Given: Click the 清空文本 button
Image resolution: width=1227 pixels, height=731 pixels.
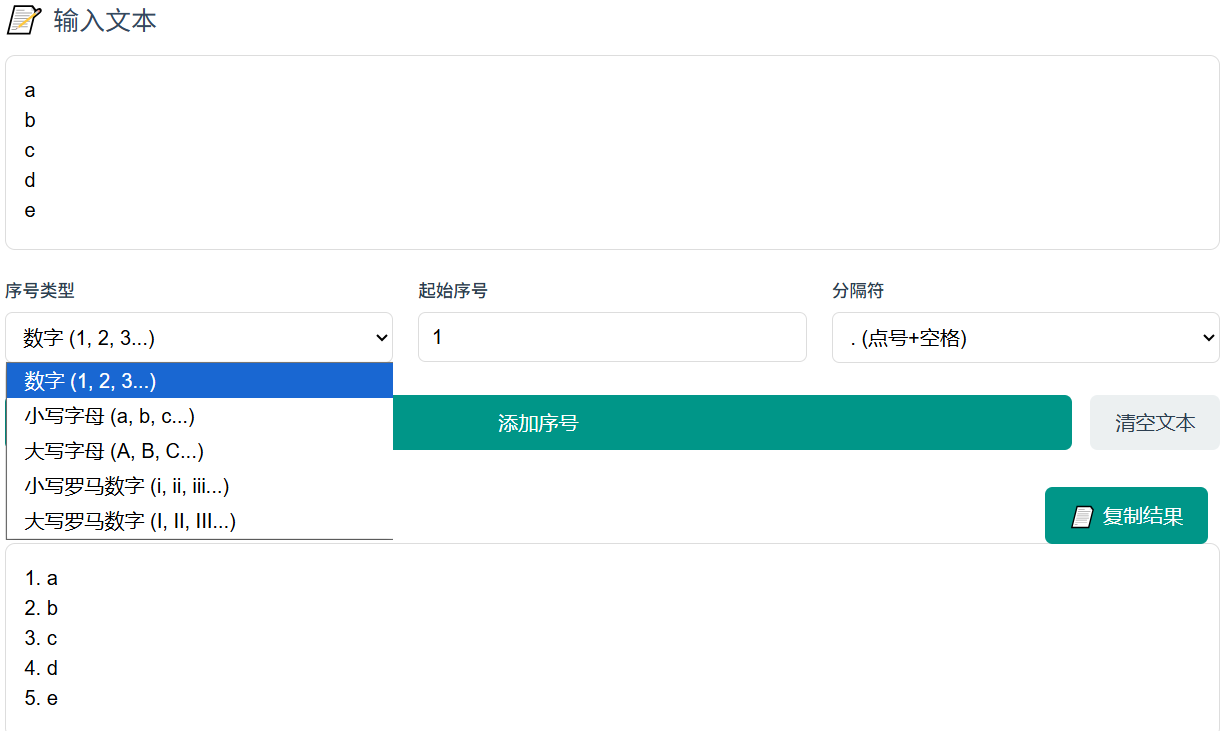Looking at the screenshot, I should tap(1154, 423).
